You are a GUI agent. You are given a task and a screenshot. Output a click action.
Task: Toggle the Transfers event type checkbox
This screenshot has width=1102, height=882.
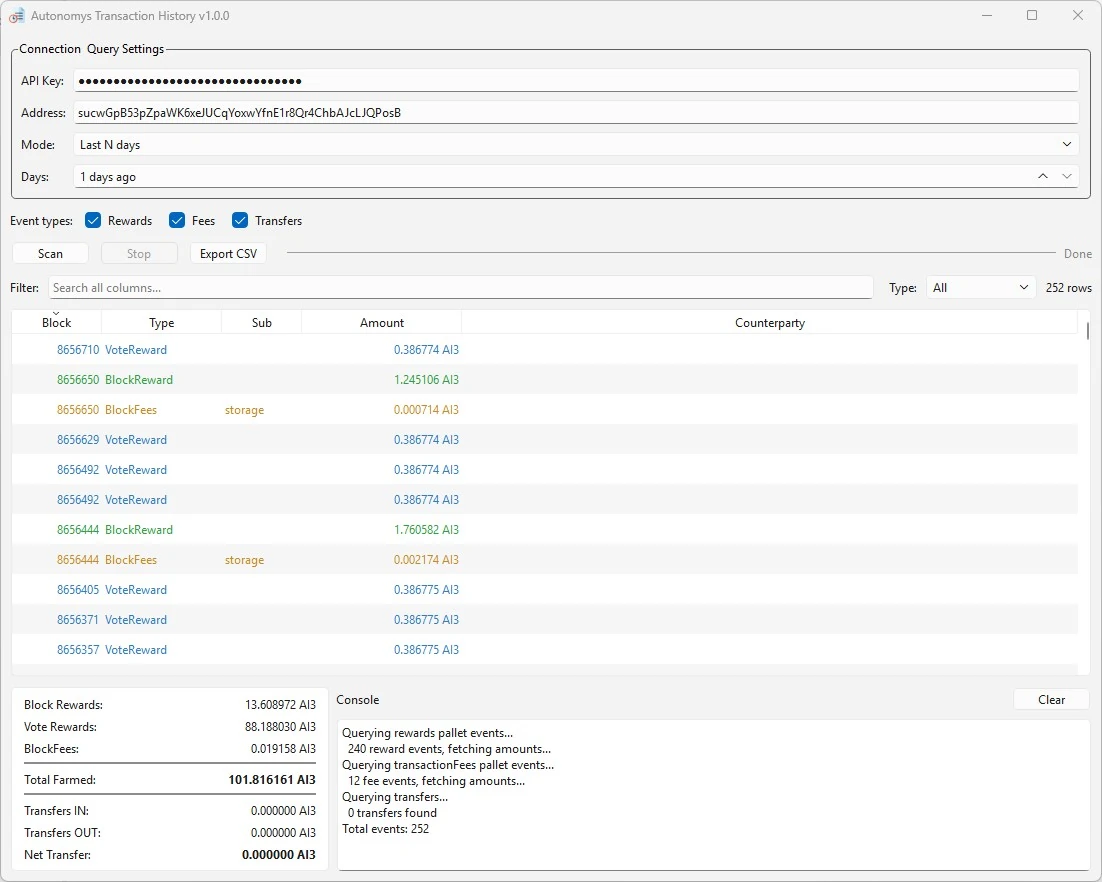(x=240, y=220)
